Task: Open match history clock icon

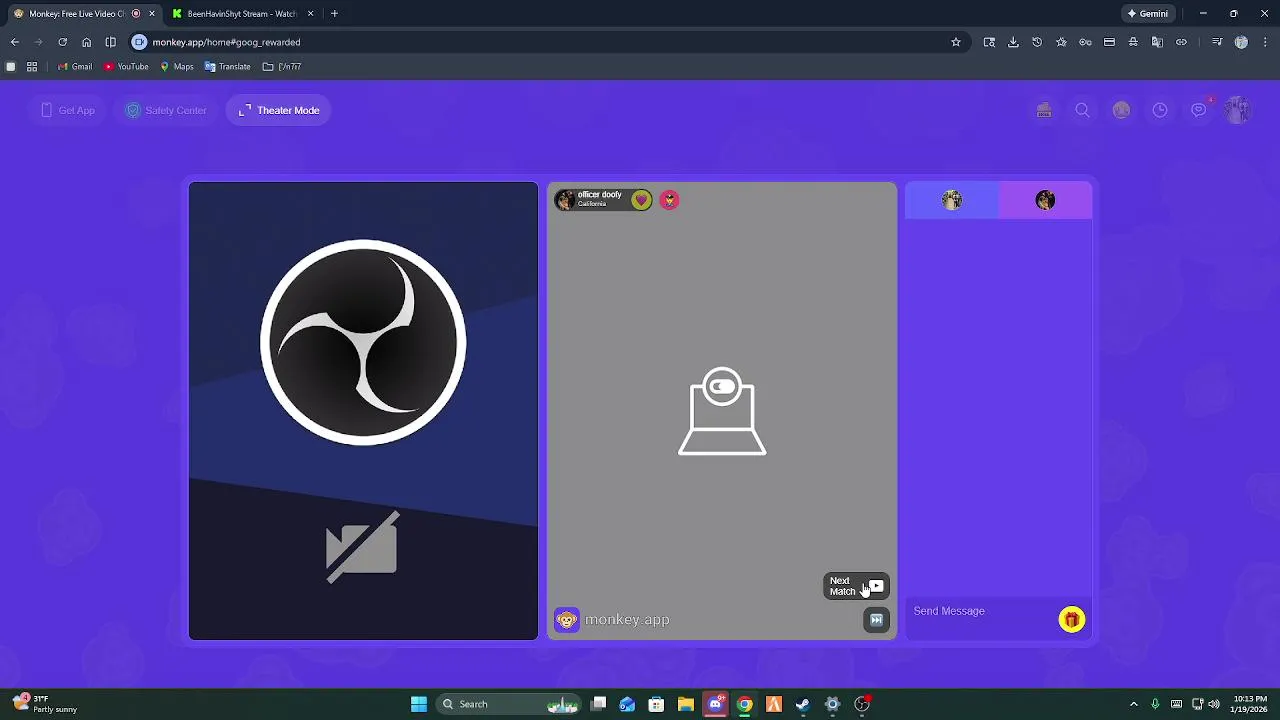Action: 1160,110
